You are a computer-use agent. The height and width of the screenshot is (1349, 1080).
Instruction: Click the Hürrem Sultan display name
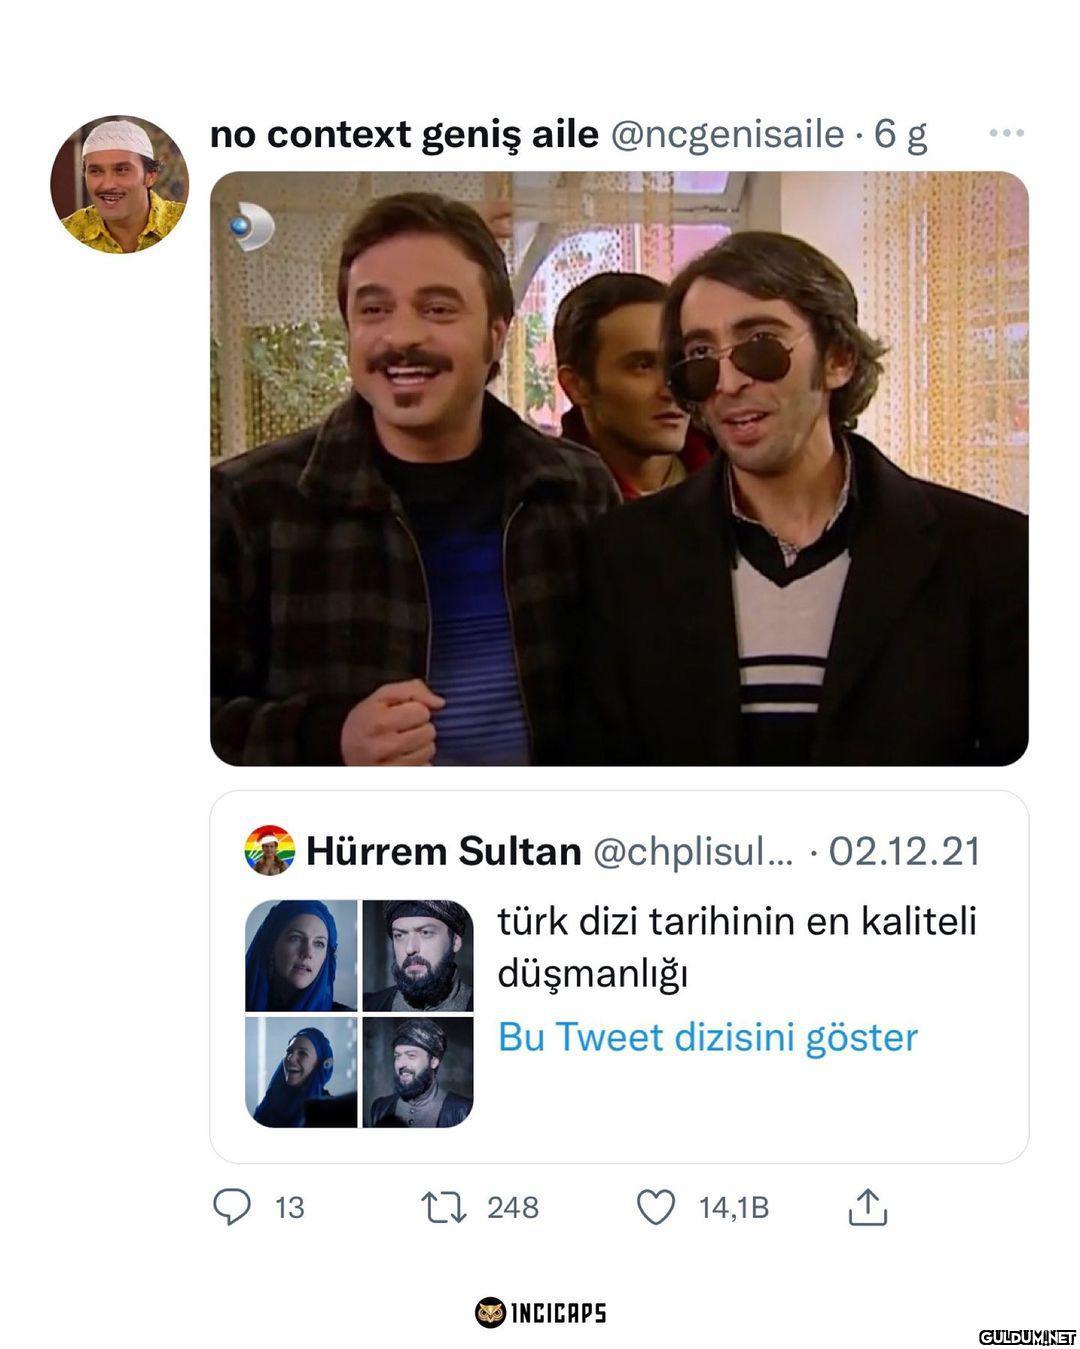[x=443, y=851]
